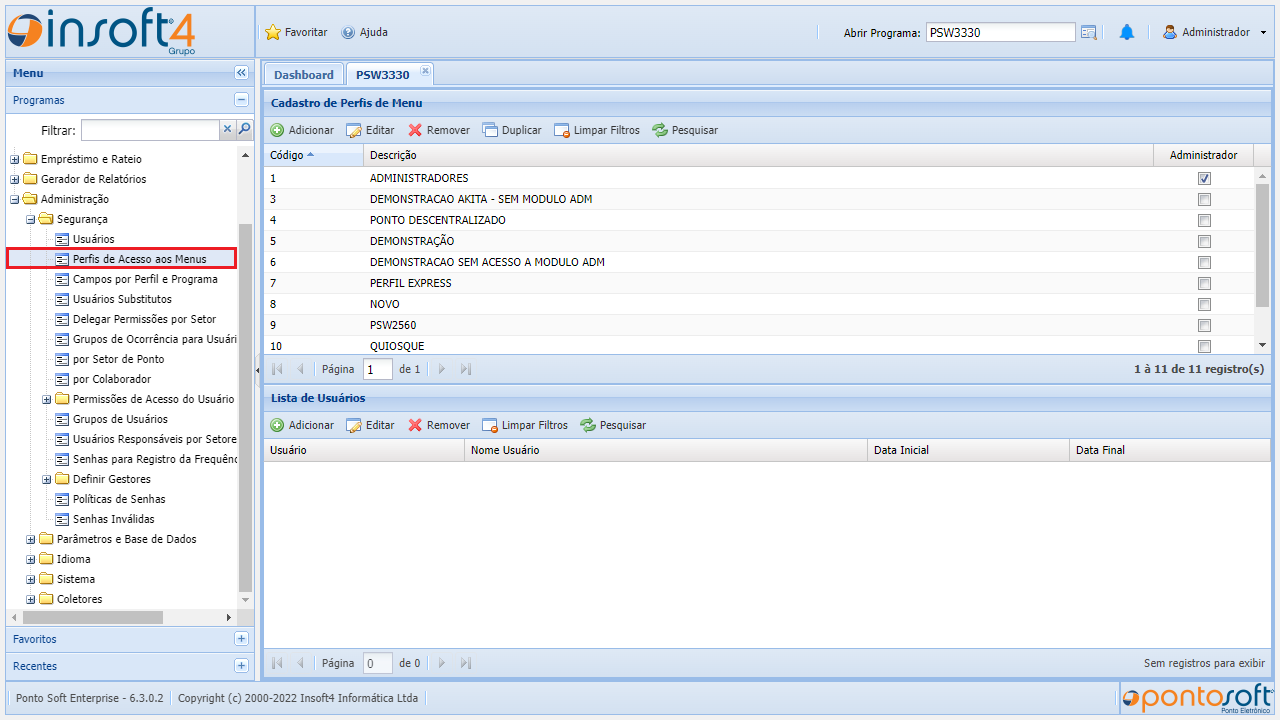Click the Favoritar star icon
Viewport: 1280px width, 720px height.
273,32
